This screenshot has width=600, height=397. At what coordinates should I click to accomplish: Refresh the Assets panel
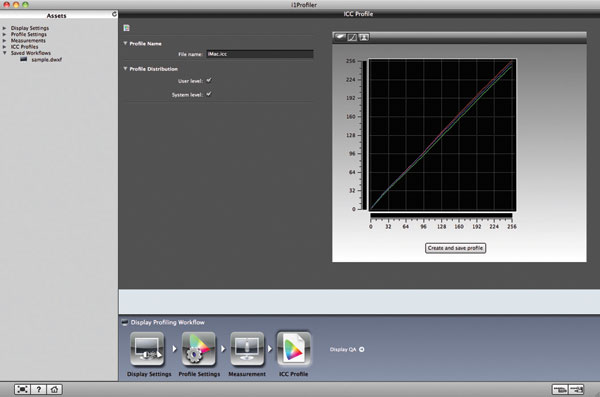114,14
